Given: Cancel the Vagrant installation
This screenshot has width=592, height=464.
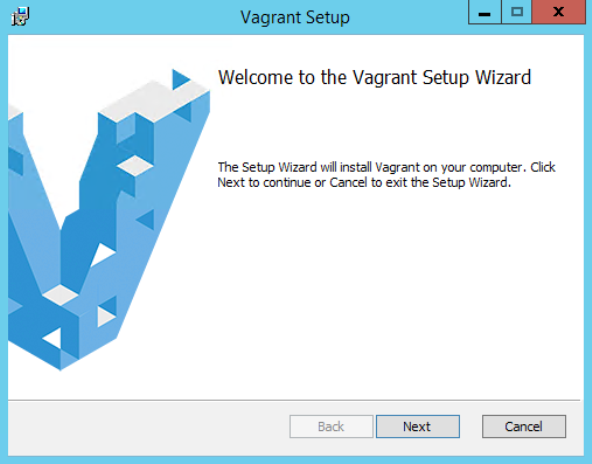Looking at the screenshot, I should pyautogui.click(x=524, y=427).
